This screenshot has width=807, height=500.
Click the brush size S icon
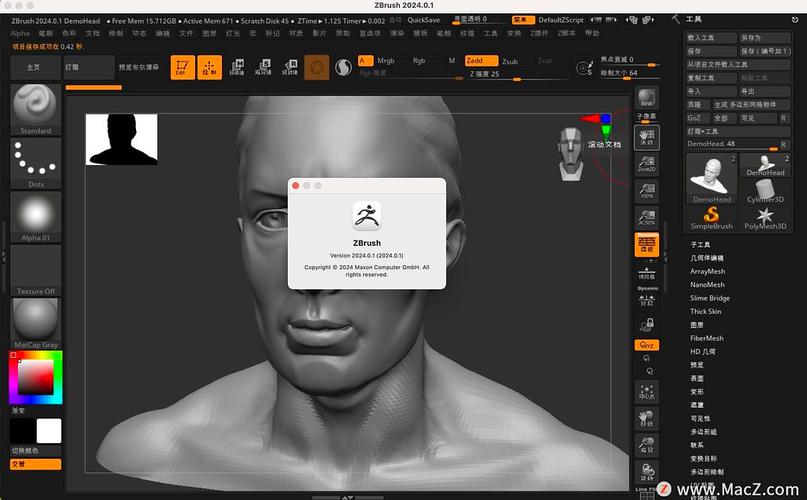[585, 68]
